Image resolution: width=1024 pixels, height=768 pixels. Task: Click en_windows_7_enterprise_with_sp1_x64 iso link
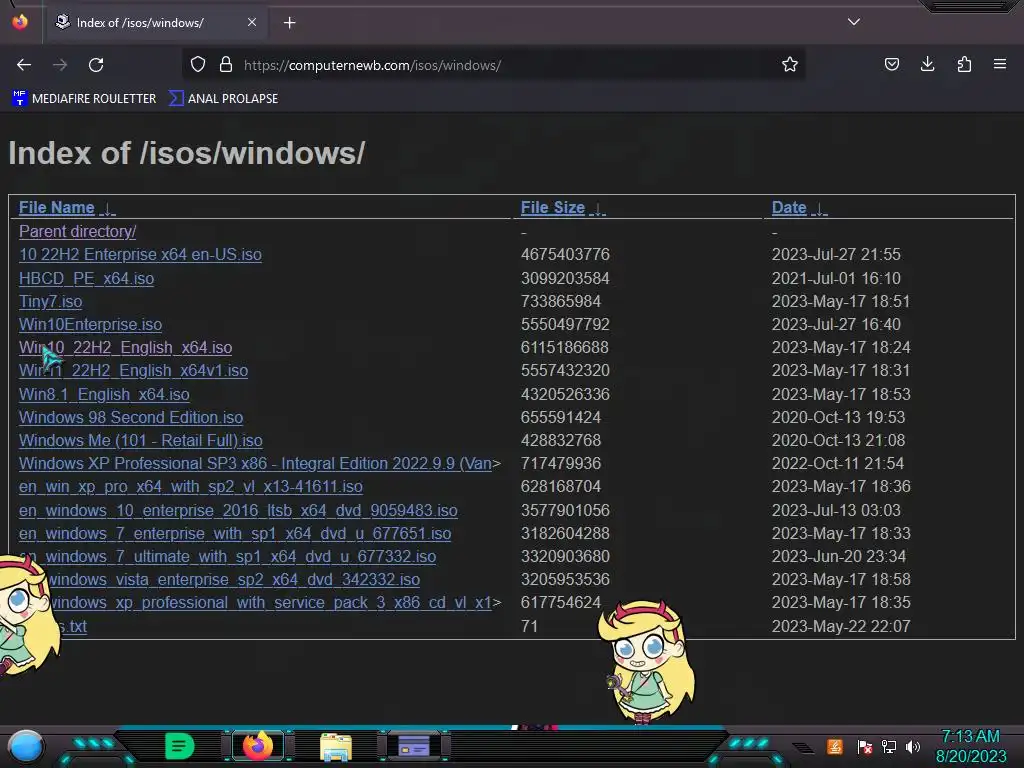[x=235, y=534]
